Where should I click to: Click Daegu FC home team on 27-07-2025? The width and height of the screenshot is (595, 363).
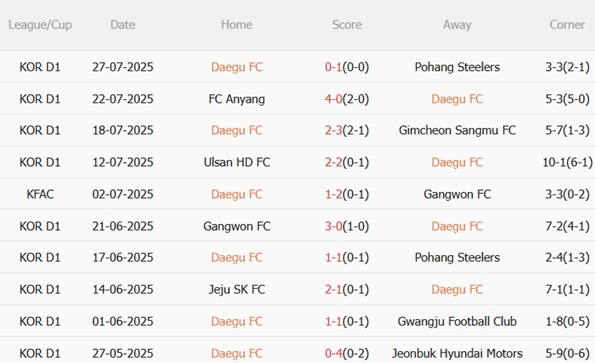[x=237, y=67]
